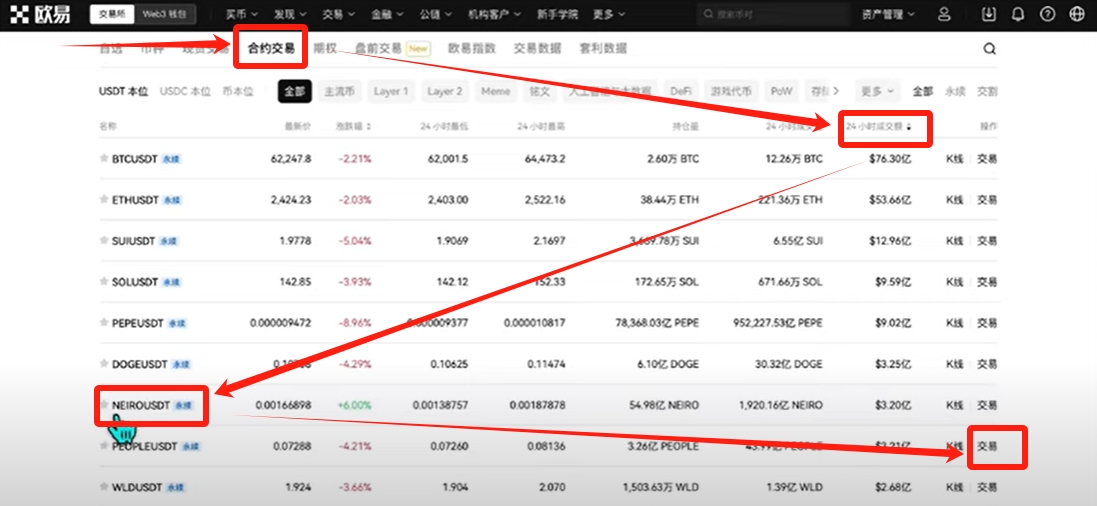Star the WLDUSDT contract
The width and height of the screenshot is (1097, 506).
coord(104,486)
